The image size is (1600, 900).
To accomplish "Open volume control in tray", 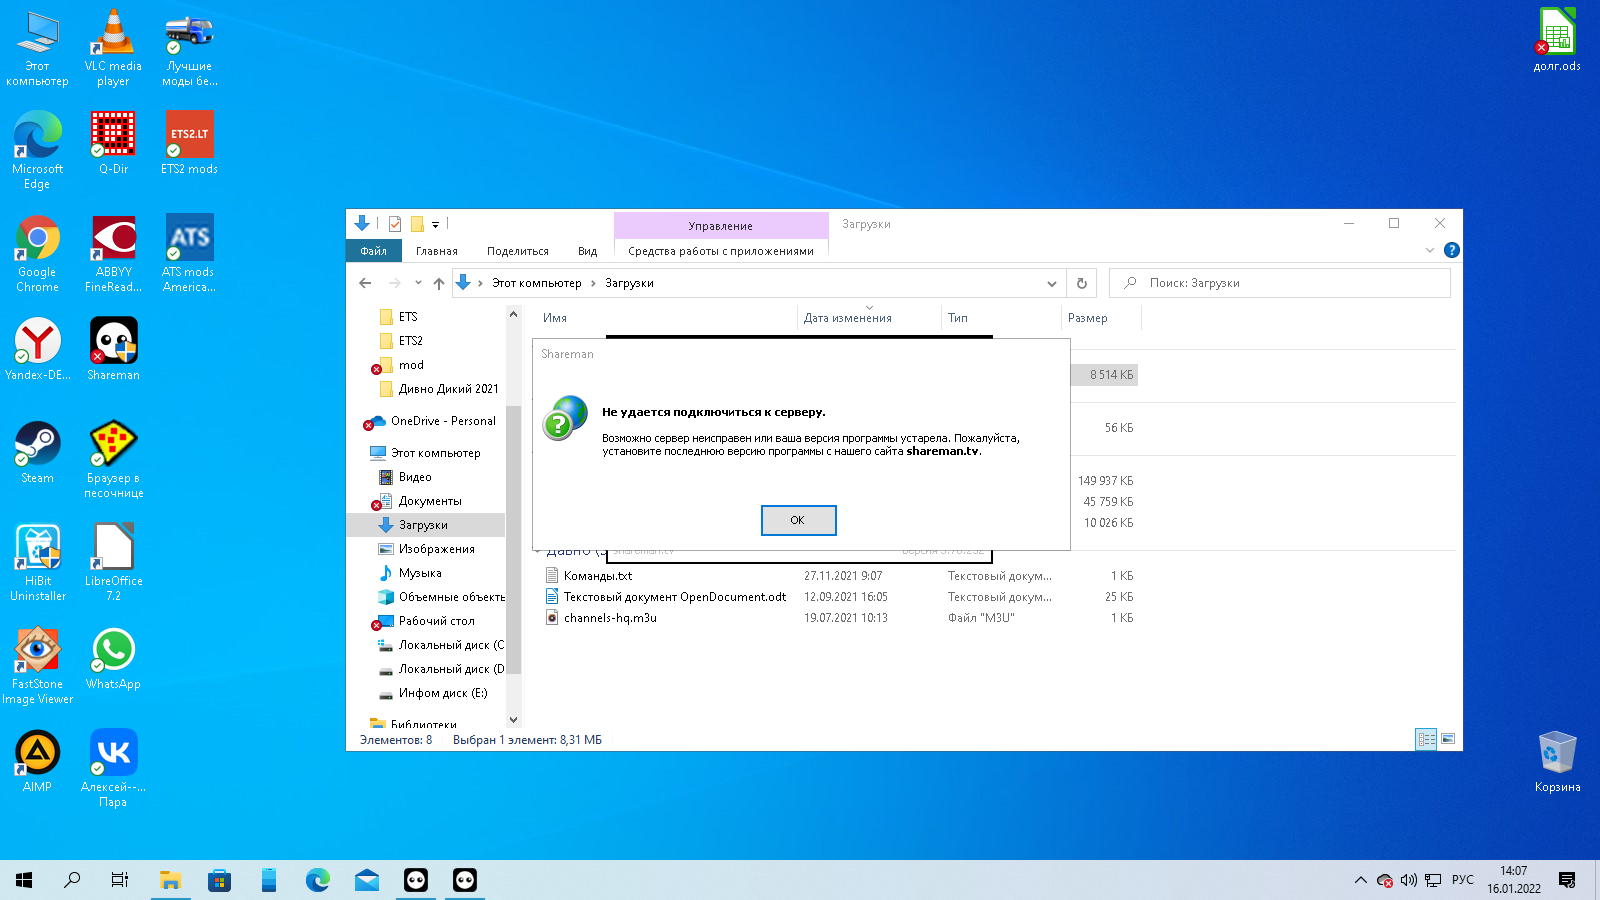I will point(1409,880).
